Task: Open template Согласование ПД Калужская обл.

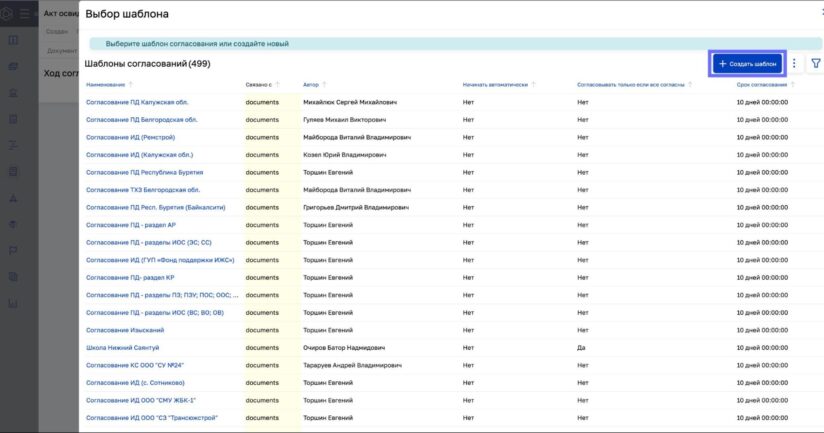Action: (137, 102)
